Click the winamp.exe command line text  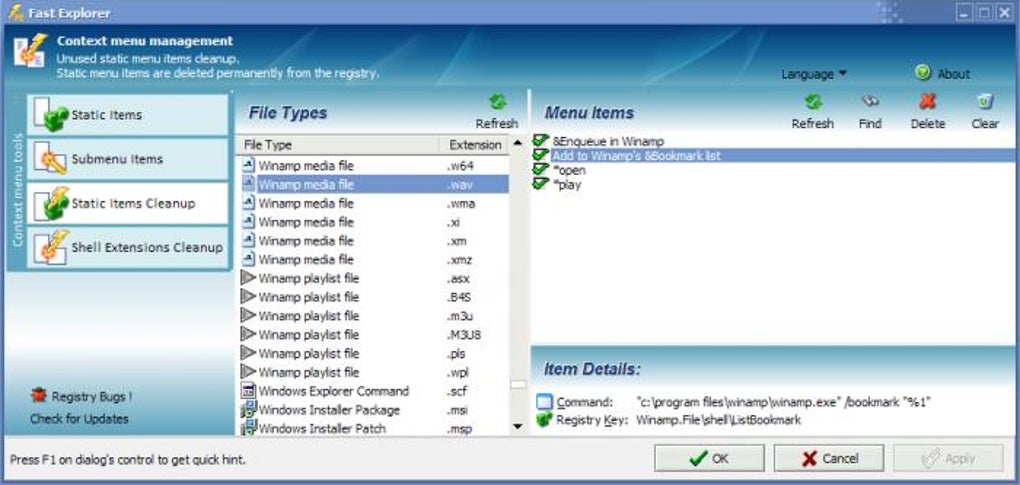coord(783,402)
